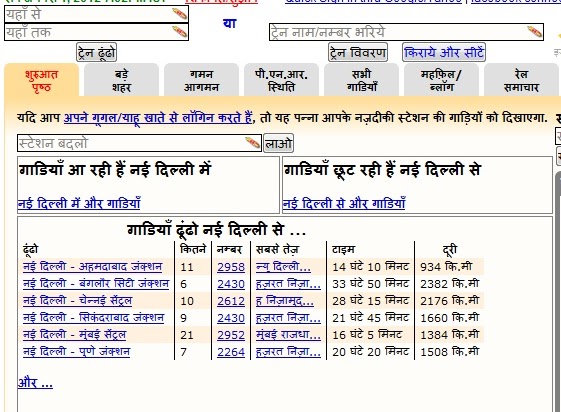Open train number 2952 link

pyautogui.click(x=231, y=335)
